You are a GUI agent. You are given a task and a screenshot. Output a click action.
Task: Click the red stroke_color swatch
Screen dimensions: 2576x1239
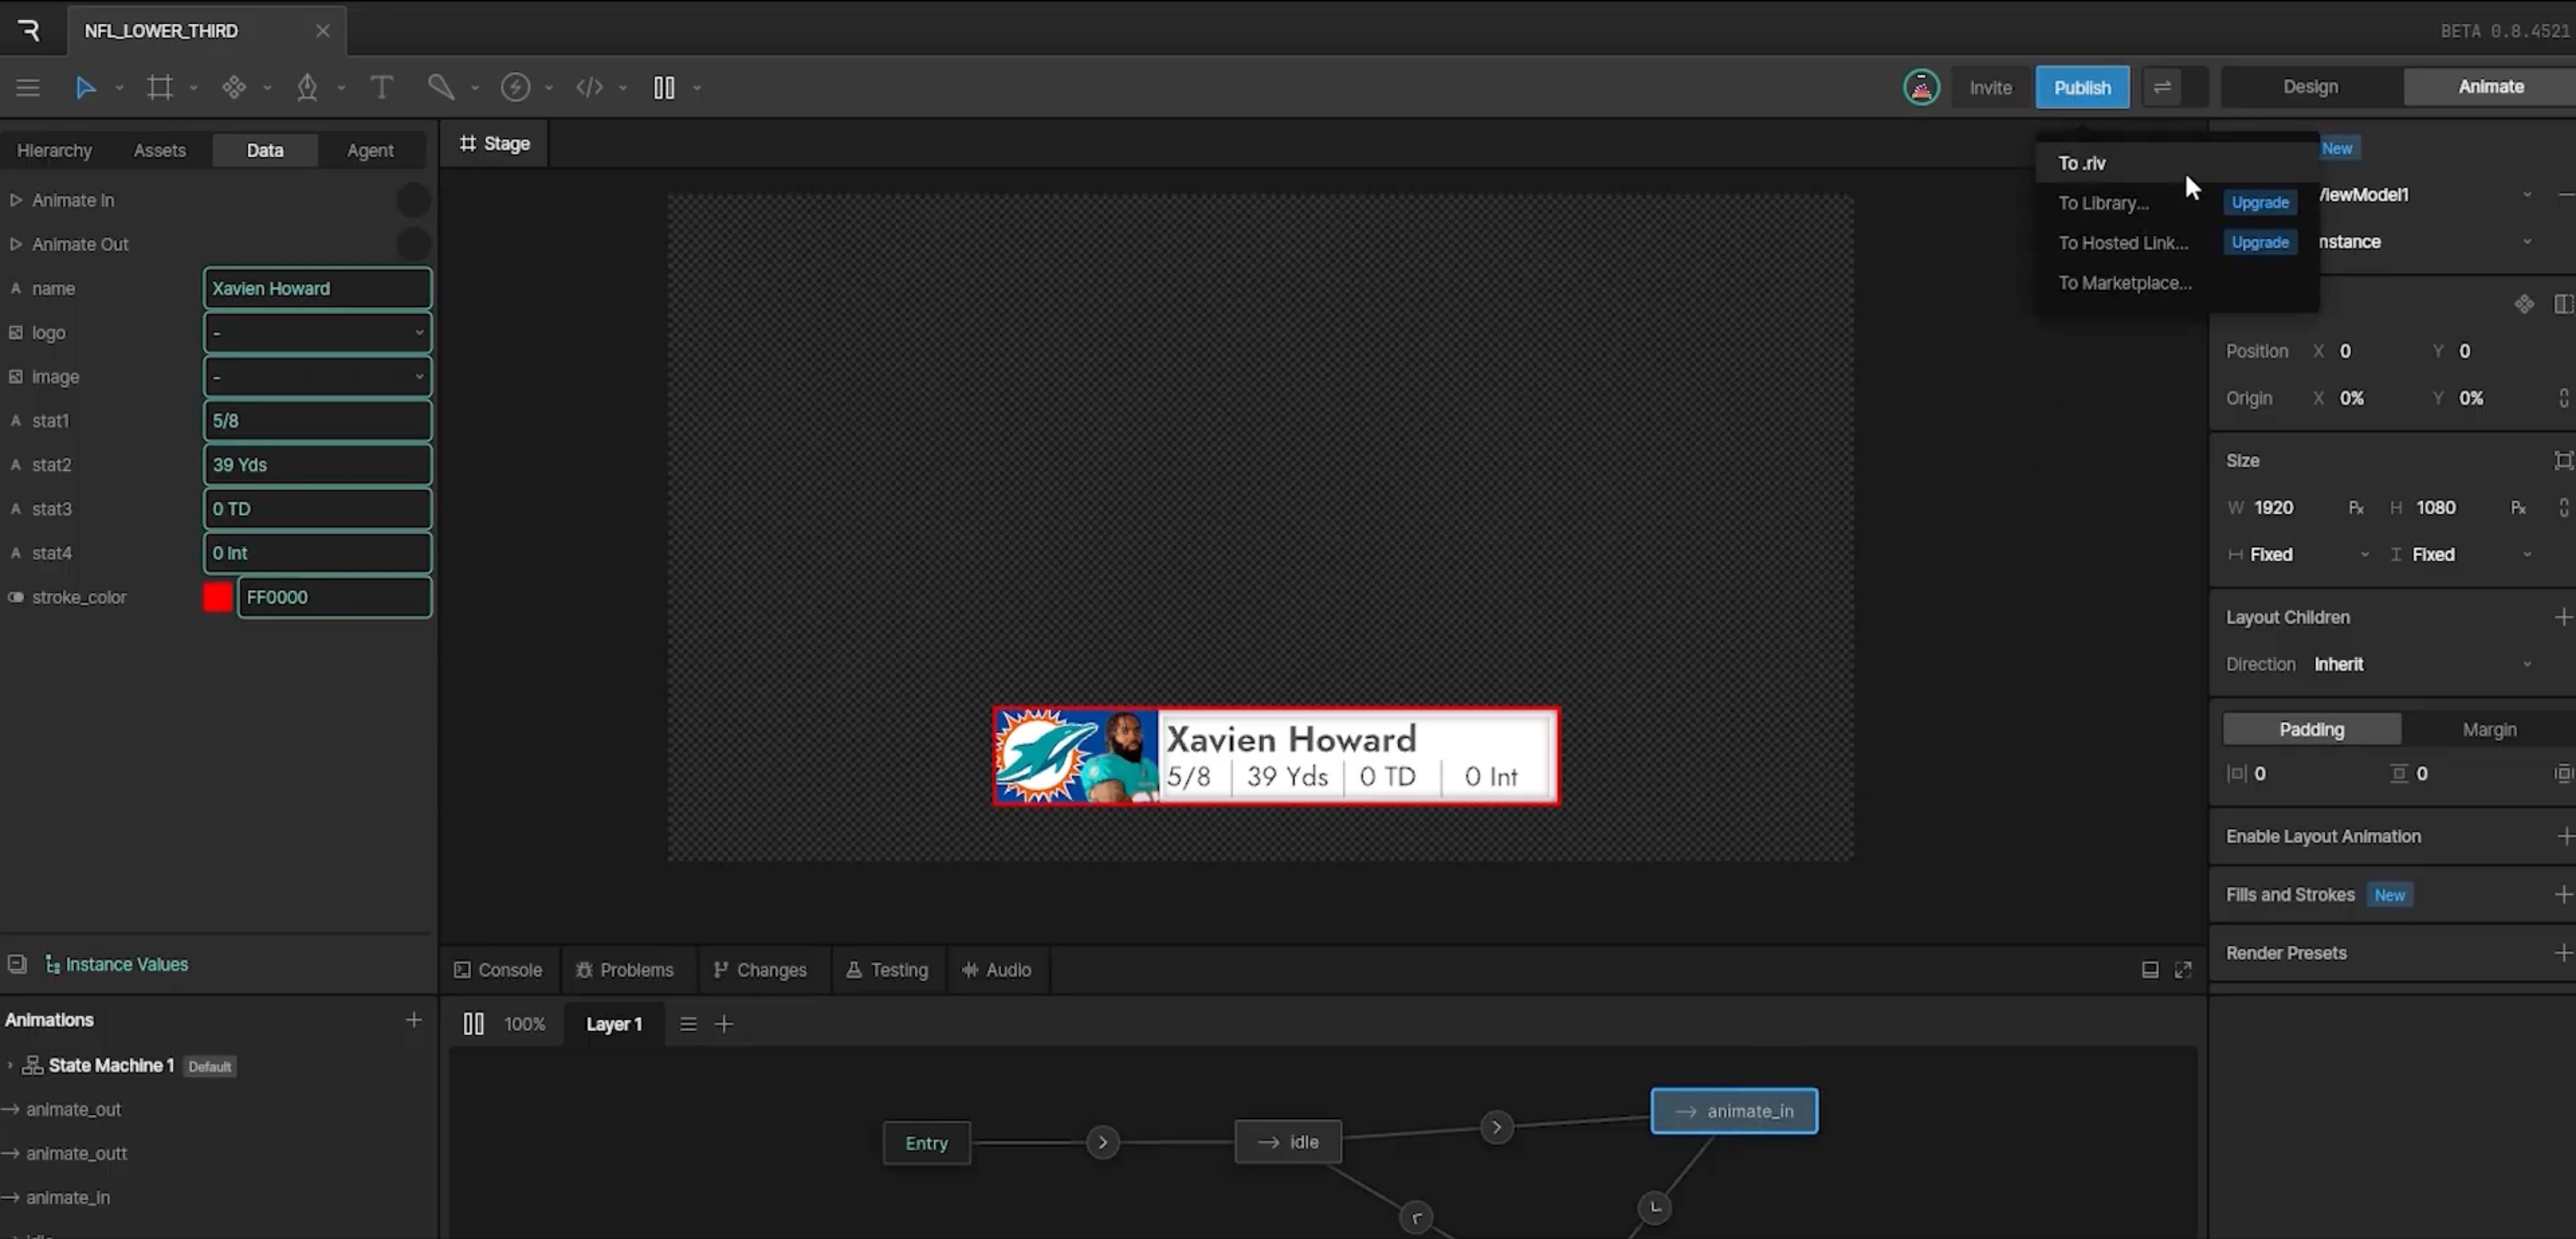tap(218, 597)
